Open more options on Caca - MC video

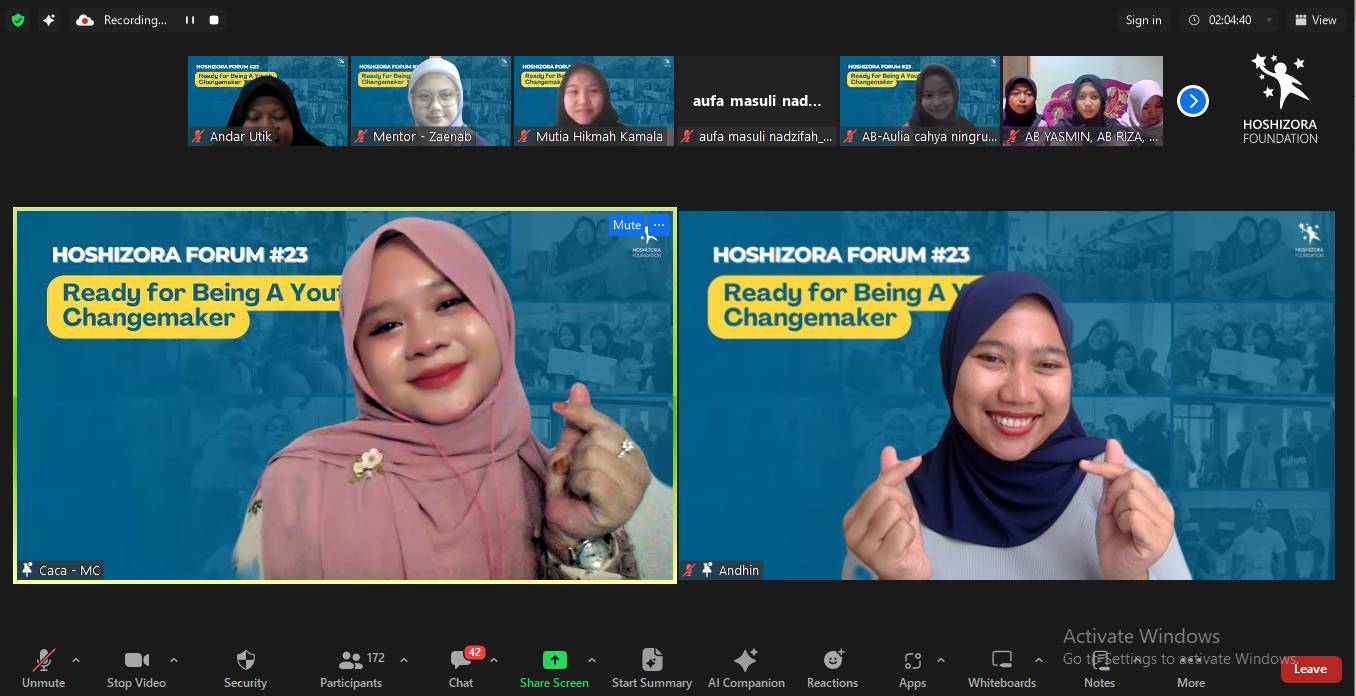coord(658,225)
